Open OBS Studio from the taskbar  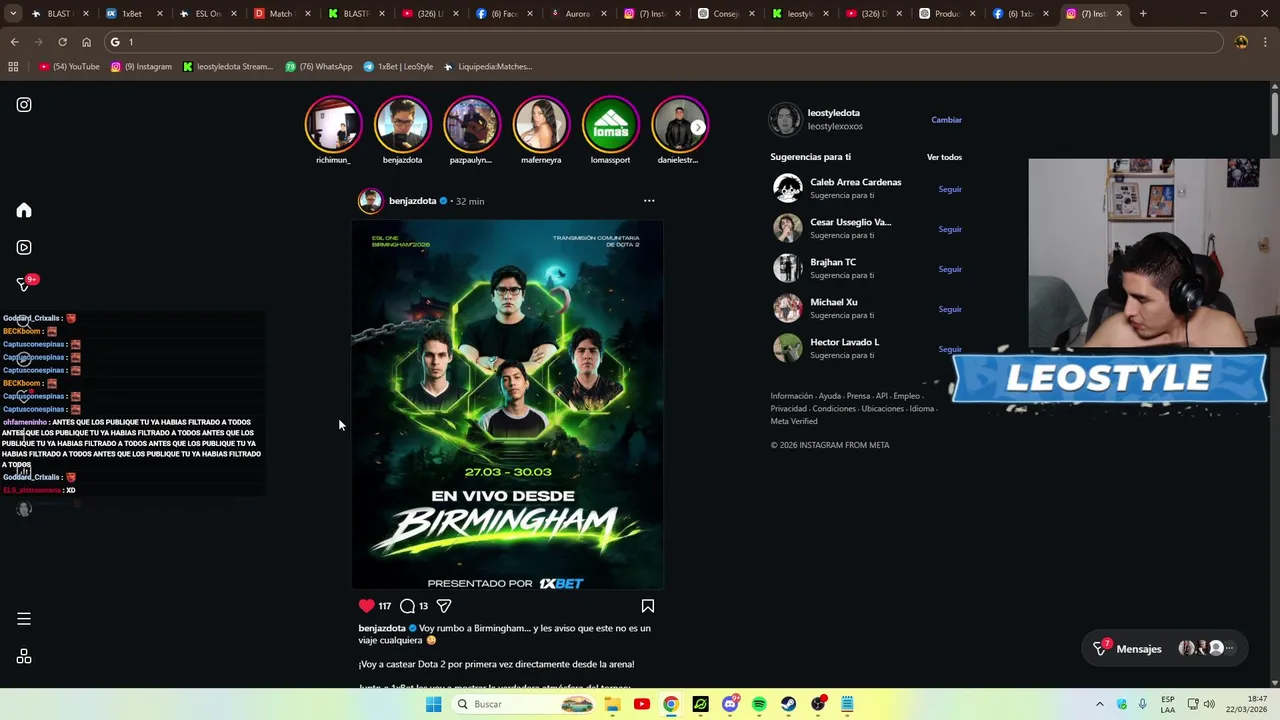[x=818, y=704]
